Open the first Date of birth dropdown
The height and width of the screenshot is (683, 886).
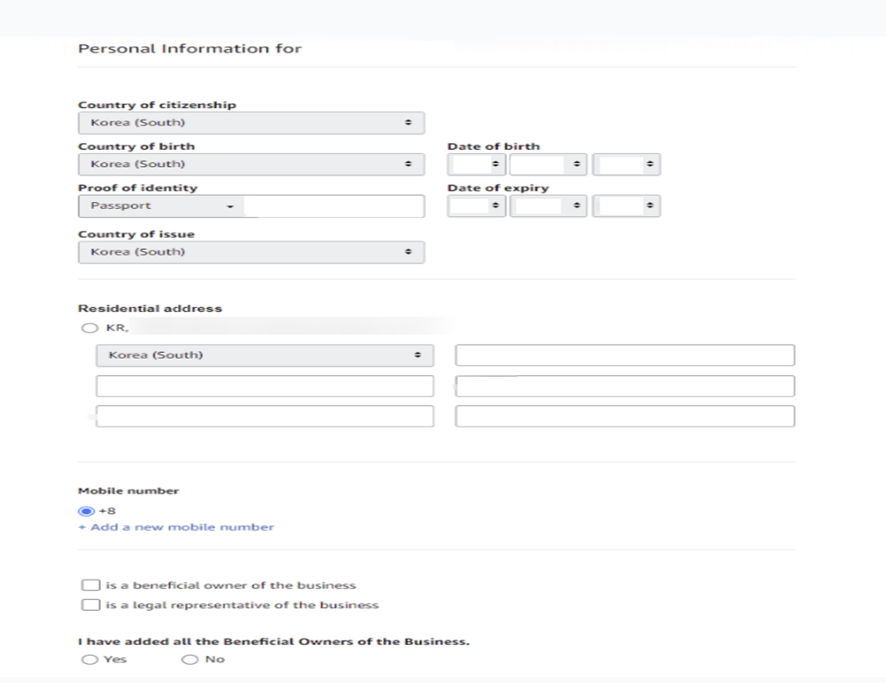476,164
